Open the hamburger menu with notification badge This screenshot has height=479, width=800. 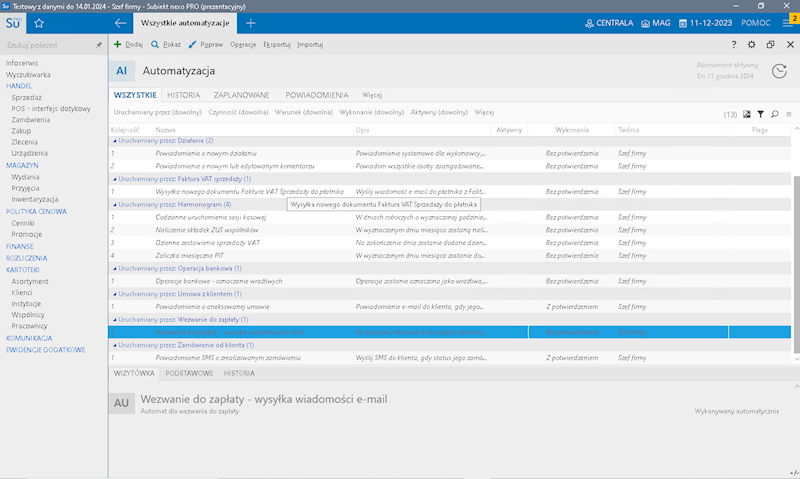point(789,22)
